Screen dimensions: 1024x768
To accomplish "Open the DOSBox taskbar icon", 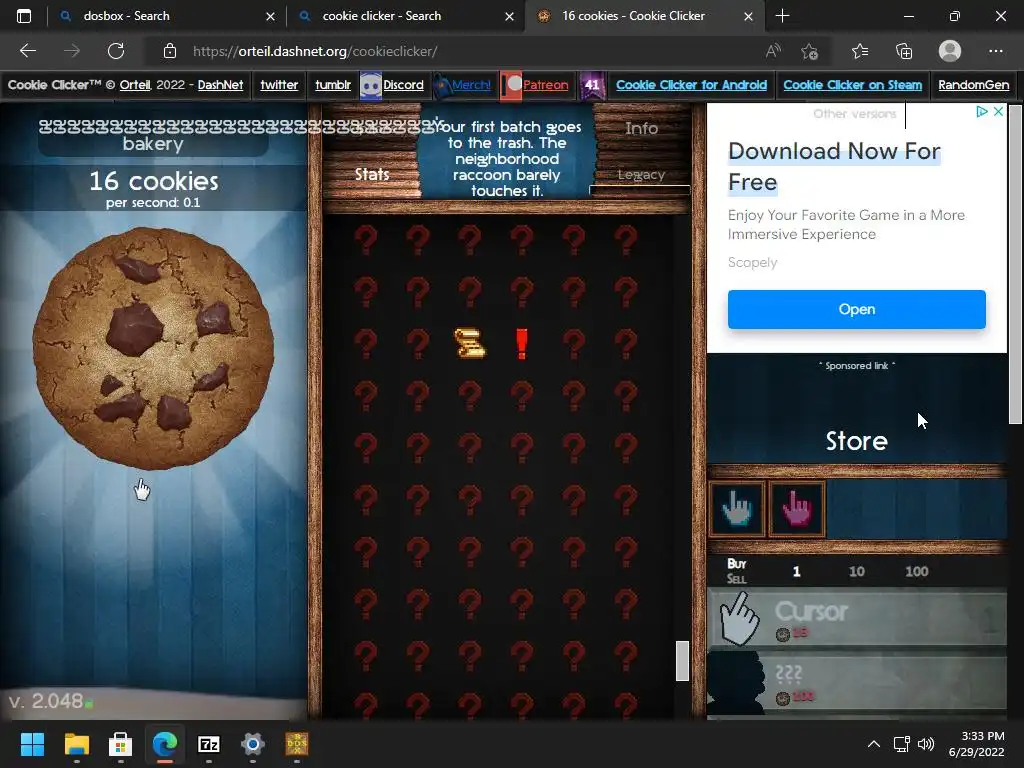I will (296, 744).
